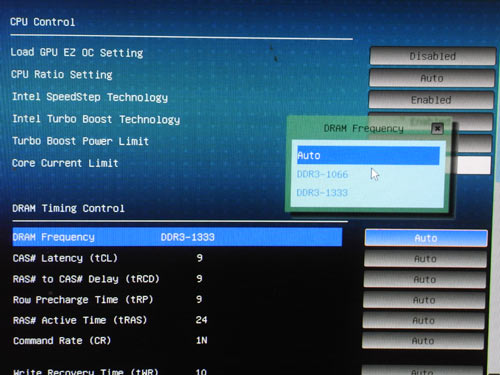The height and width of the screenshot is (375, 500).
Task: Choose DDR3-1066 in the popup list
Action: click(x=322, y=174)
